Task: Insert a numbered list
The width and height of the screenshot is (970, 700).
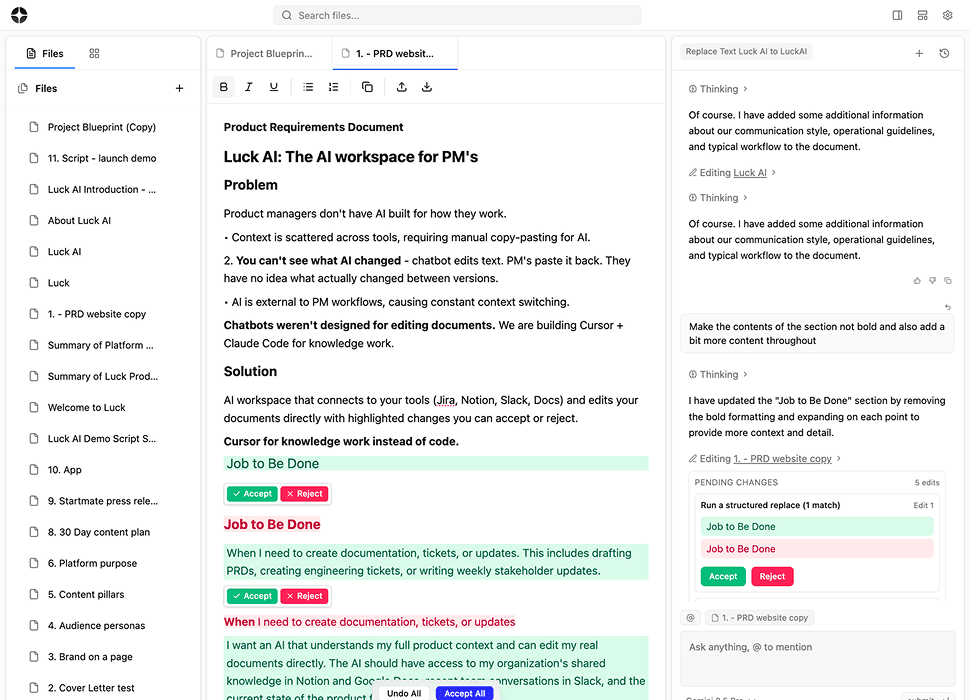Action: point(334,87)
